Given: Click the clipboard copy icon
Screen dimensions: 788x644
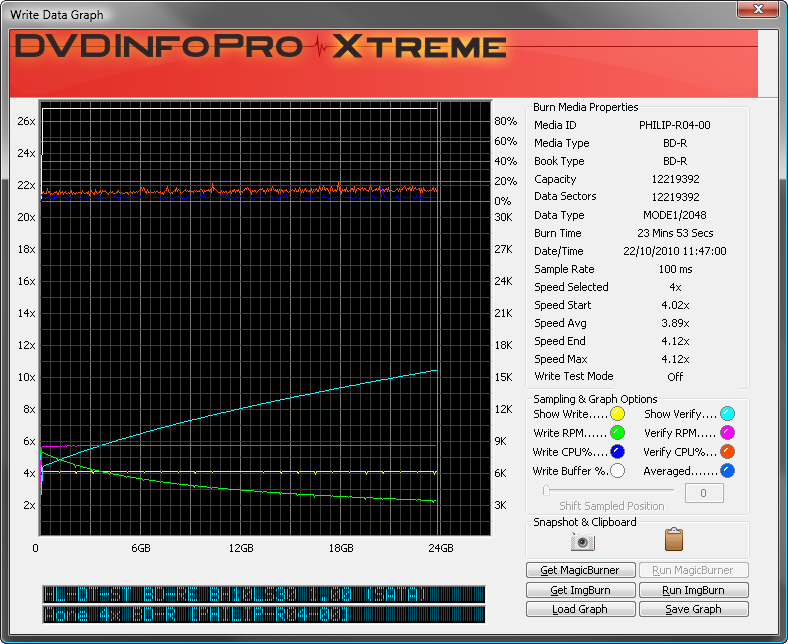Looking at the screenshot, I should tap(673, 539).
